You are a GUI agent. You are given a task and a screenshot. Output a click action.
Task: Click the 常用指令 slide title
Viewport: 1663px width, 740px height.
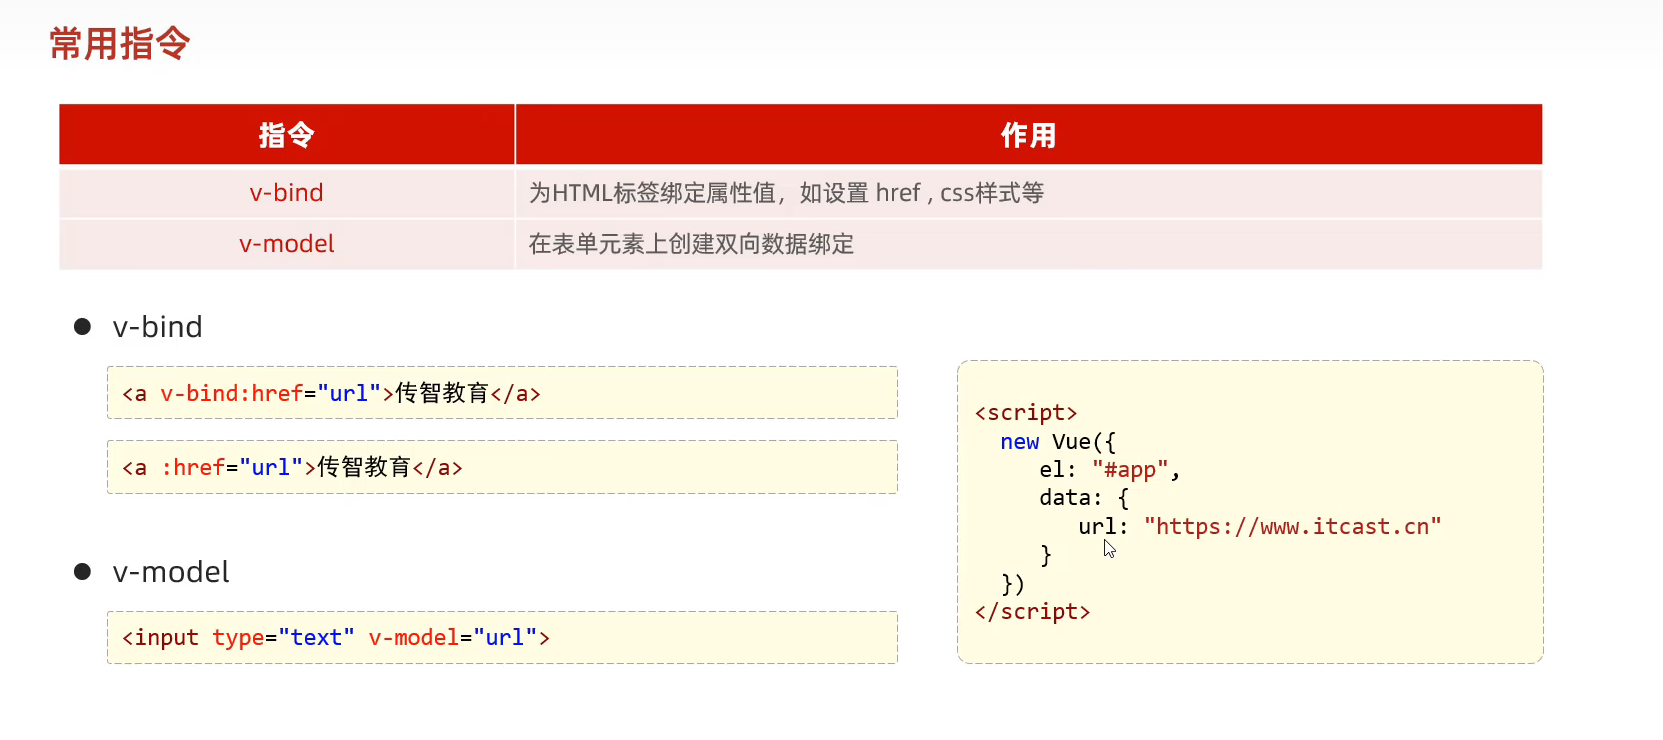120,44
